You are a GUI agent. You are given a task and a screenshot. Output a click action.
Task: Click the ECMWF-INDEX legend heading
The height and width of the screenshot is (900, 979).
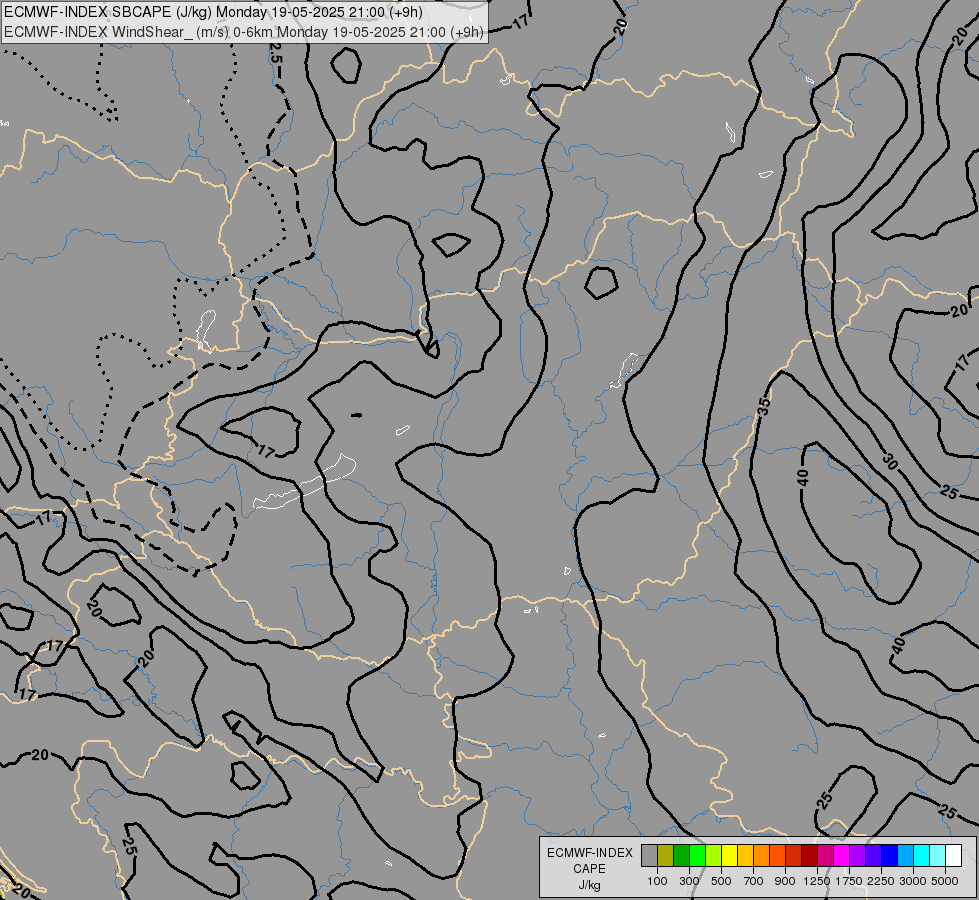590,853
